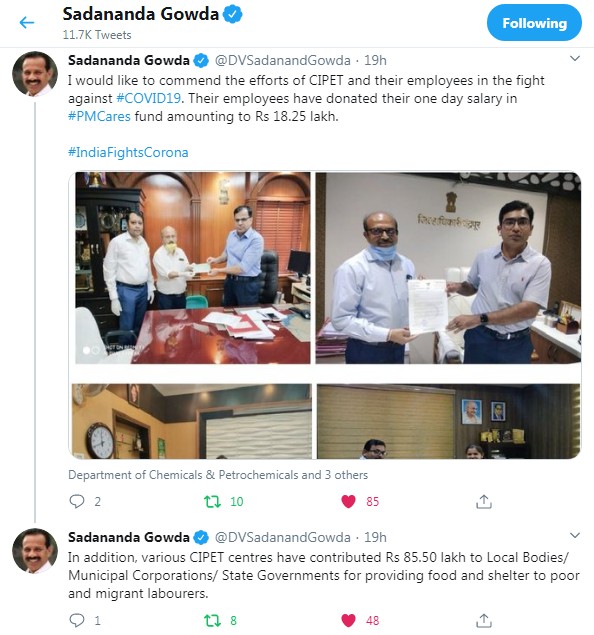Share the second tweet about CIPET centres
The width and height of the screenshot is (594, 635).
(x=484, y=620)
